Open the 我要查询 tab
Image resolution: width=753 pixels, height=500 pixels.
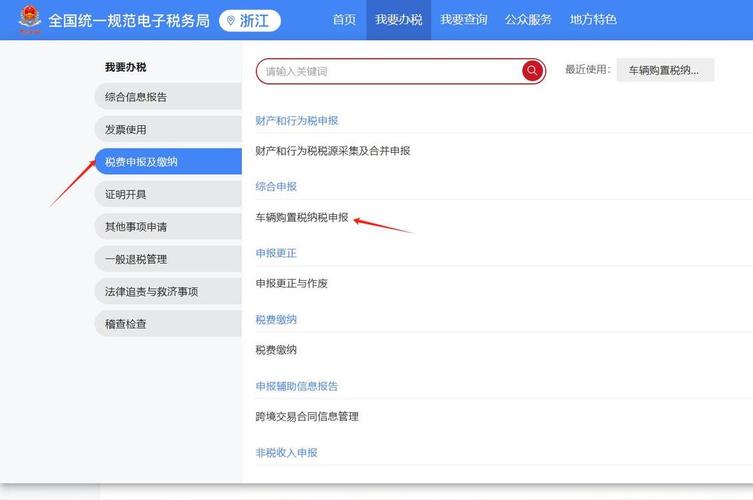[463, 19]
